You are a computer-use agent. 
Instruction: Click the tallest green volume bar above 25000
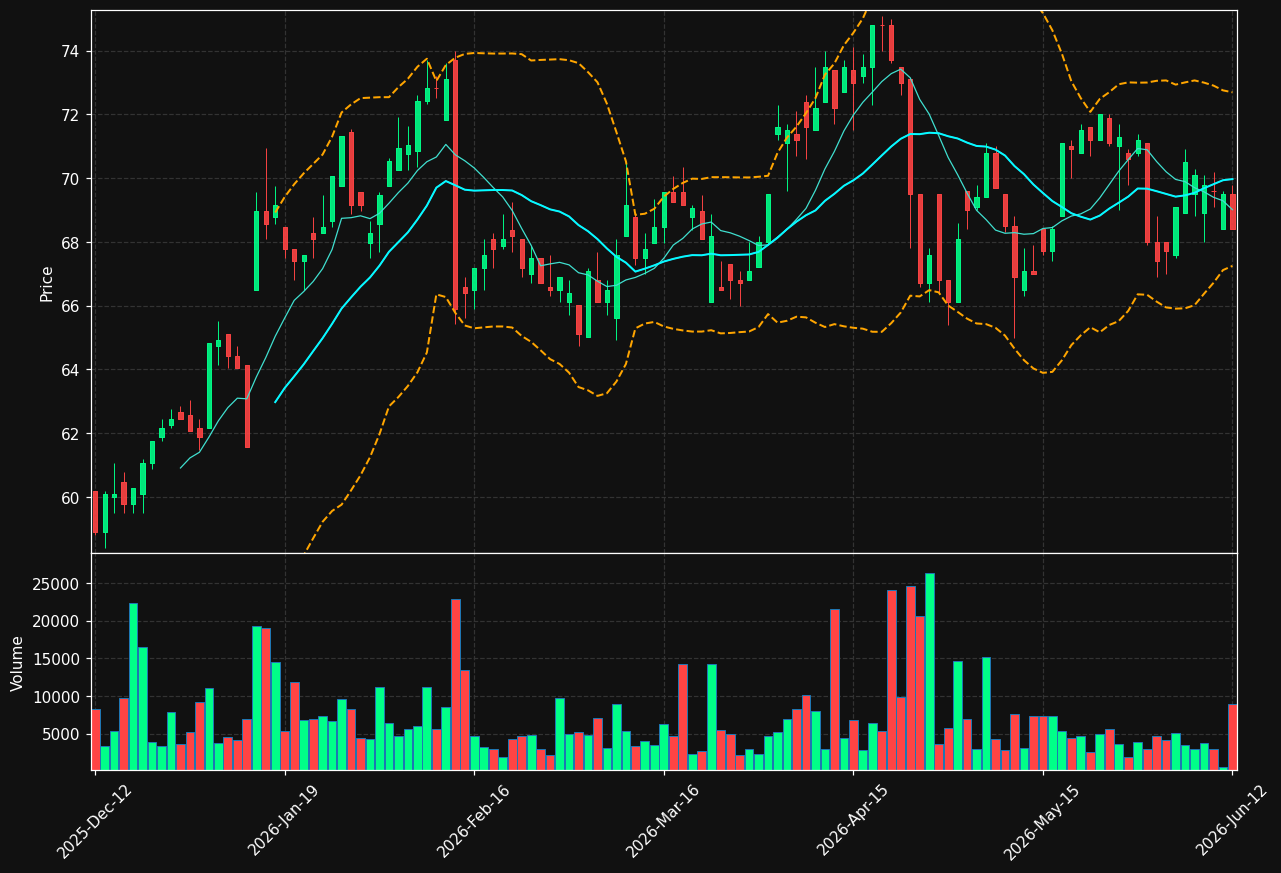pyautogui.click(x=929, y=672)
